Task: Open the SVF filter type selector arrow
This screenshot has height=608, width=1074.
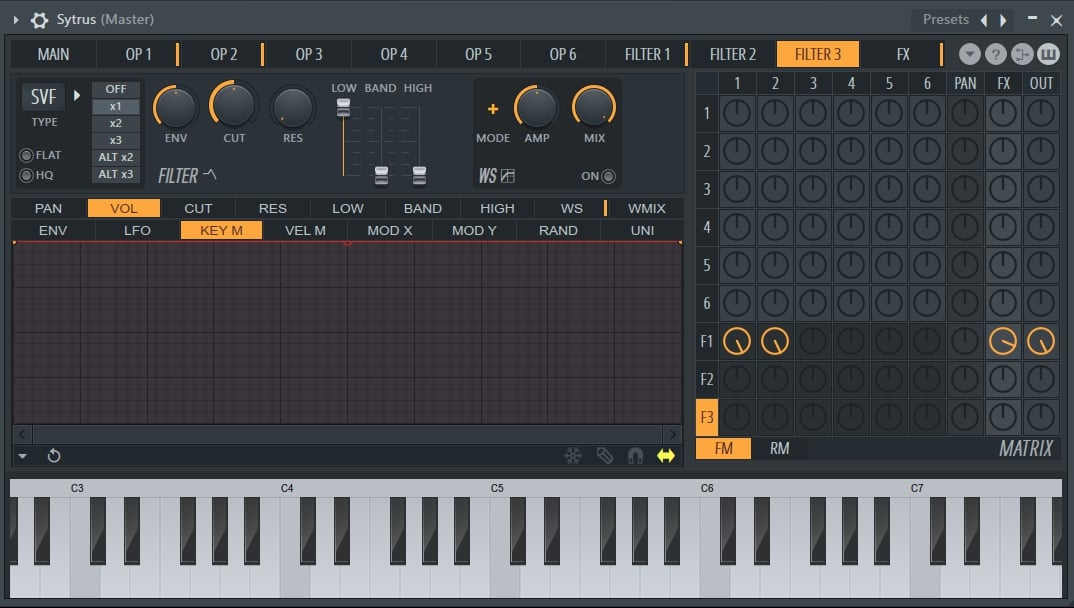Action: click(79, 96)
